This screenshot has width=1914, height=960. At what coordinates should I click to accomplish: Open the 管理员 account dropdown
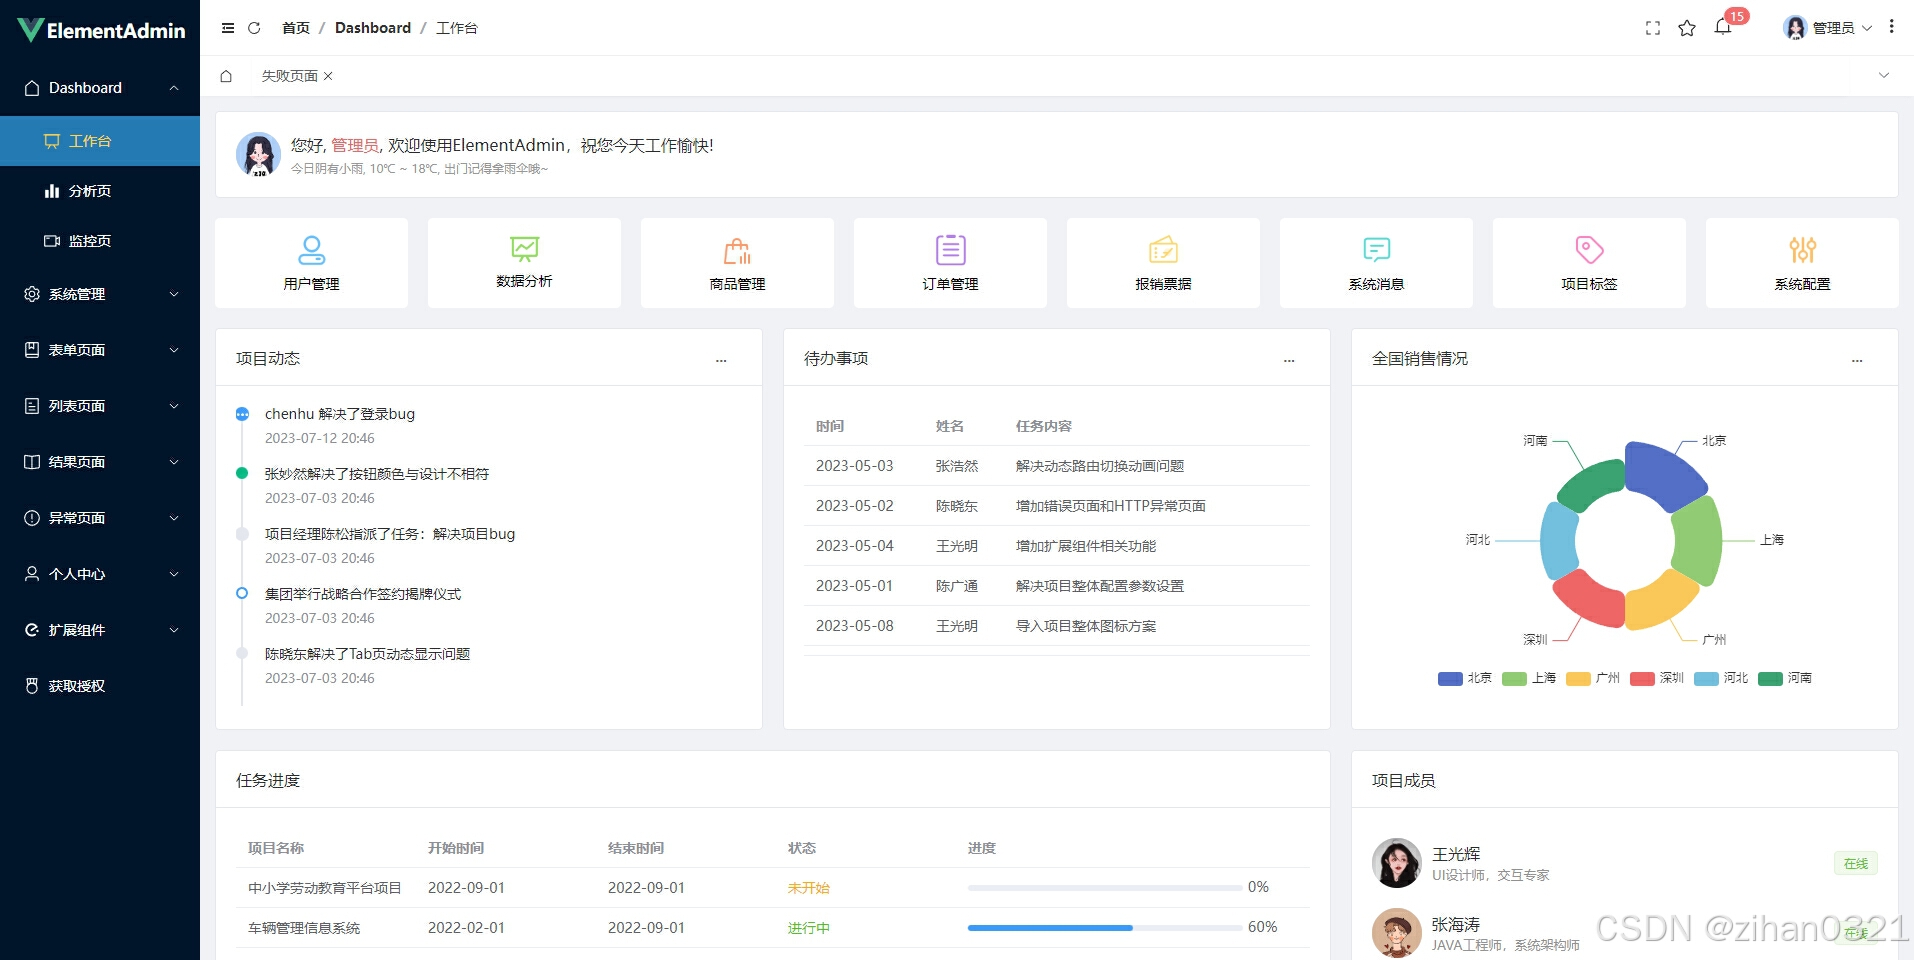[x=1835, y=27]
